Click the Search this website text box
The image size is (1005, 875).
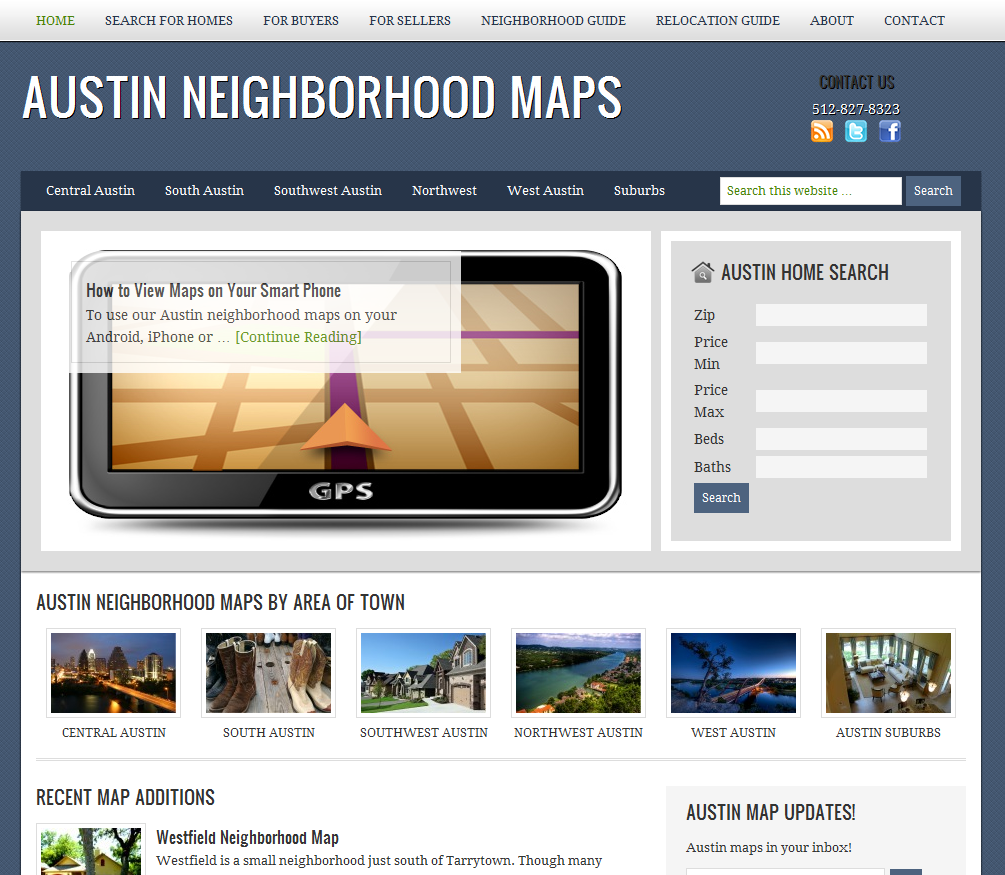coord(810,191)
